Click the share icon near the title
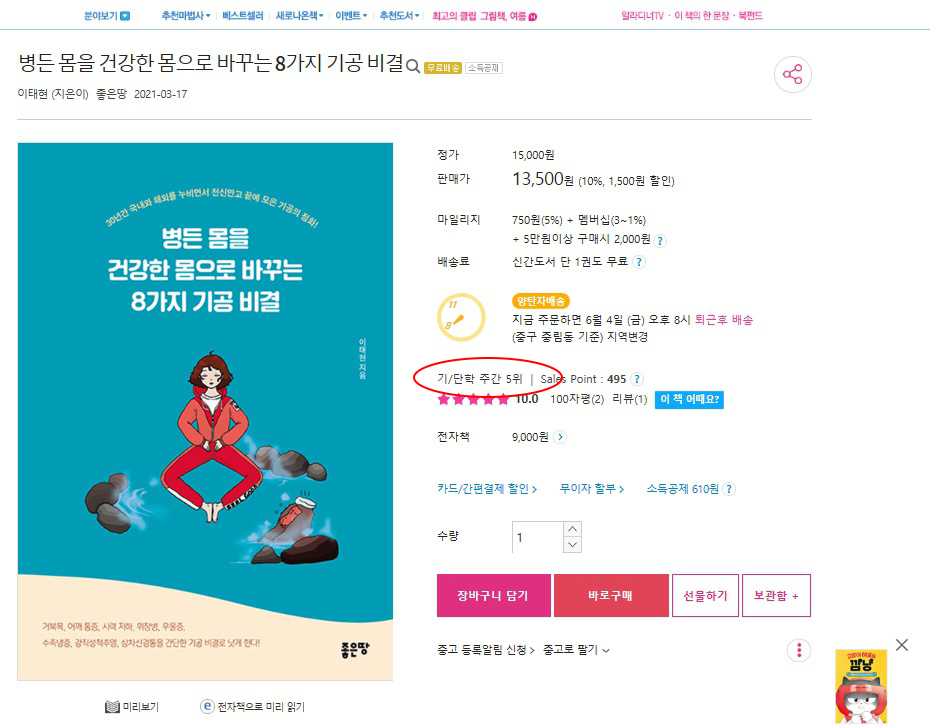Image resolution: width=930 pixels, height=726 pixels. pyautogui.click(x=792, y=75)
